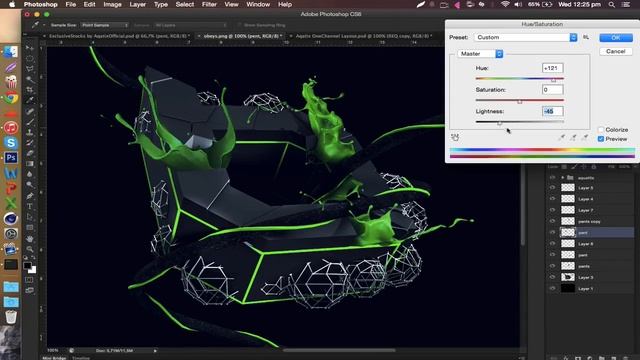
Task: Click the Lightness slider handle
Action: click(500, 123)
